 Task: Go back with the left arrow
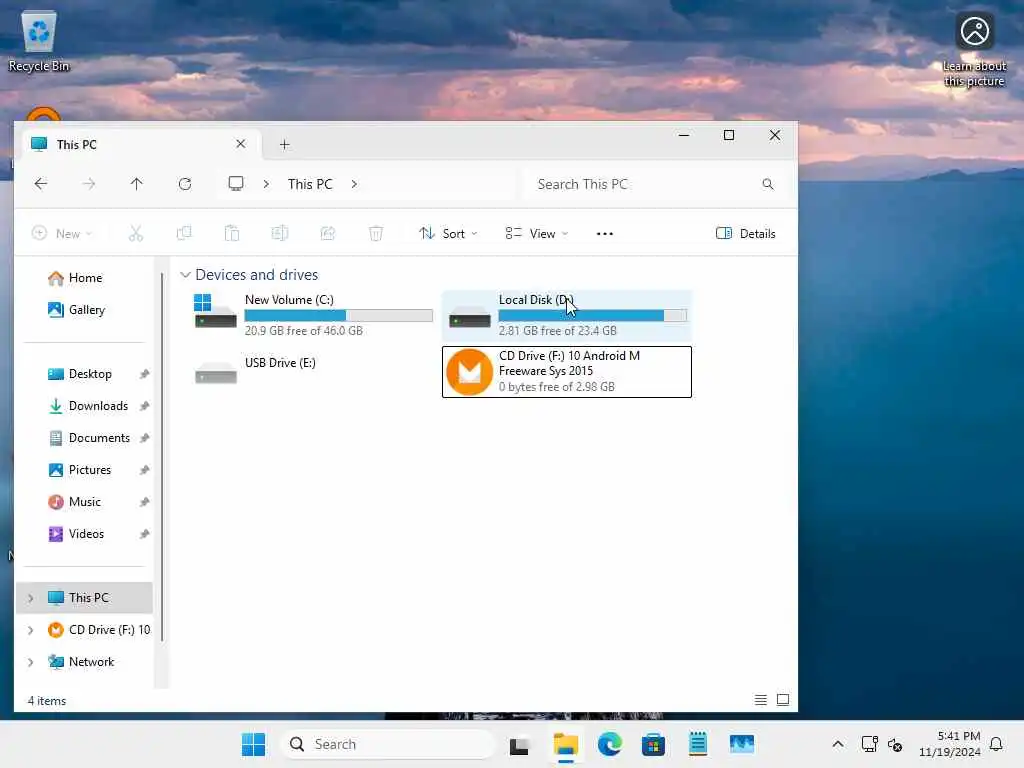click(x=40, y=184)
